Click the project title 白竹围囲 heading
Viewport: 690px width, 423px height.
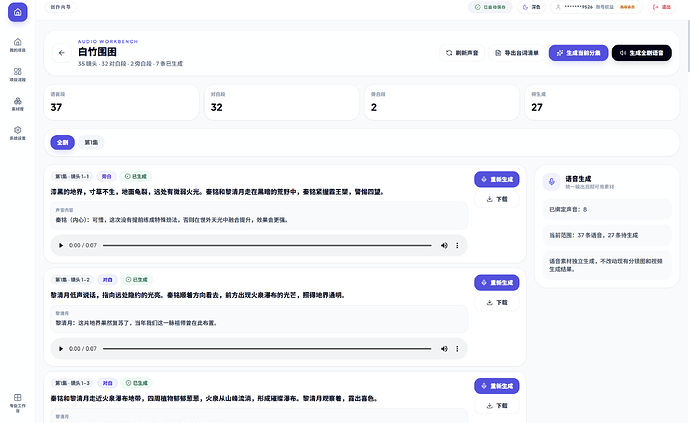[97, 52]
